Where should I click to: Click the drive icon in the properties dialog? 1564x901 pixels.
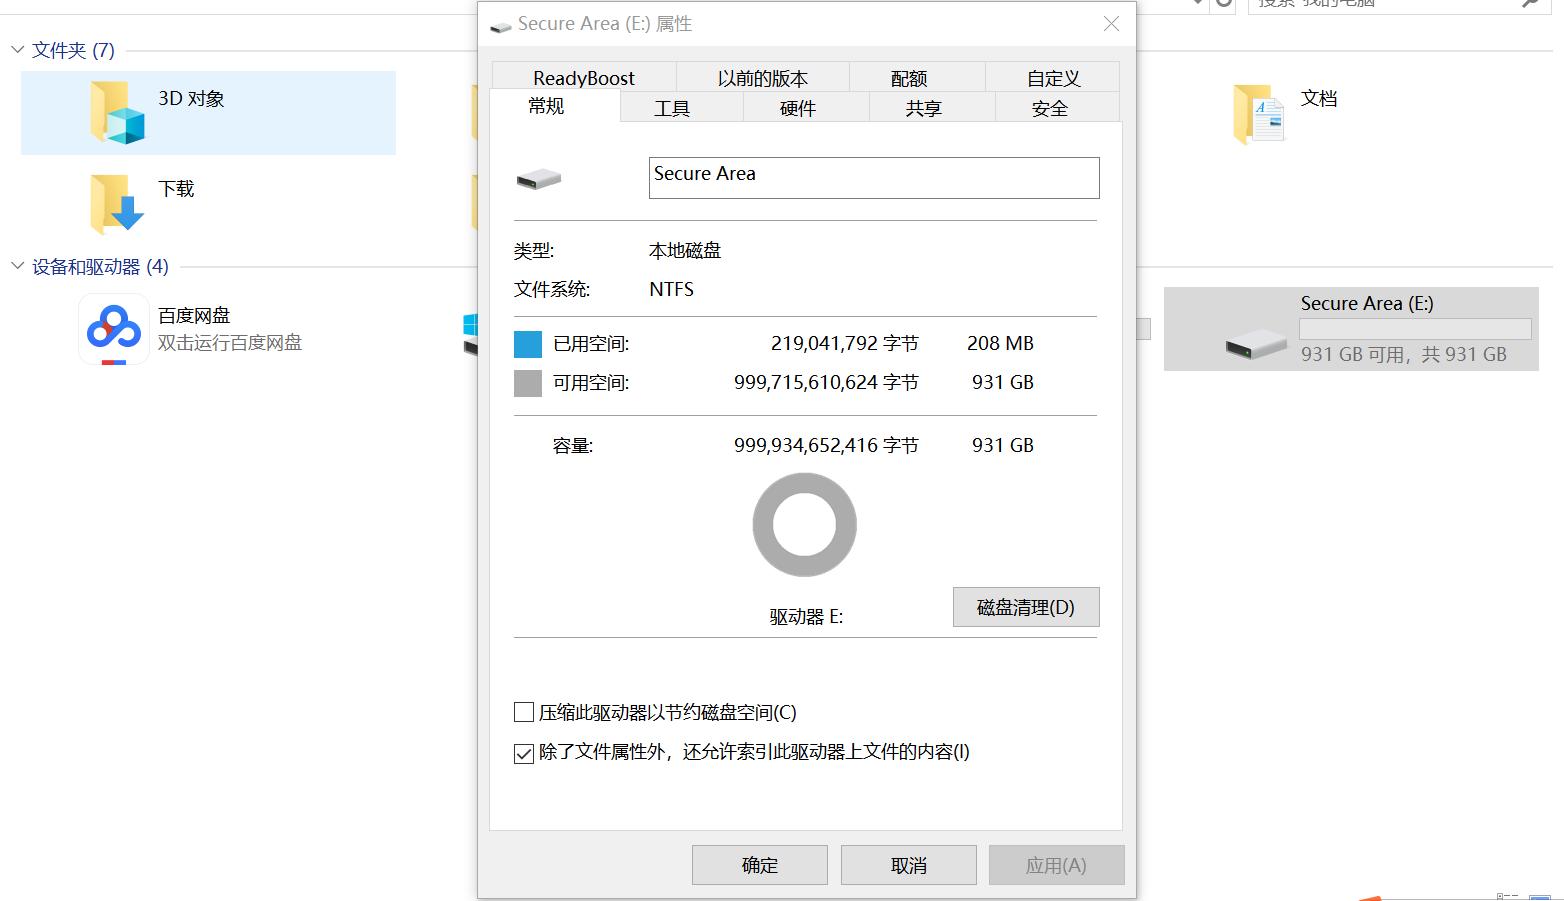(x=538, y=178)
